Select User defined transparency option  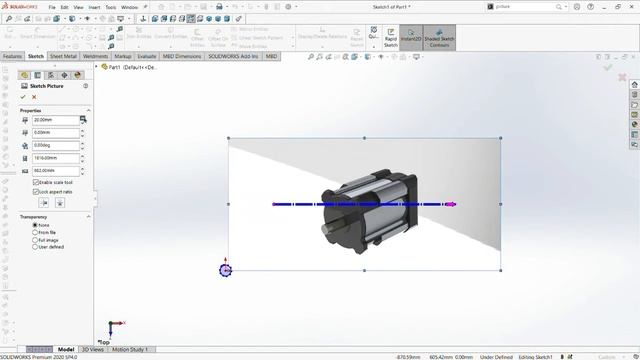35,247
